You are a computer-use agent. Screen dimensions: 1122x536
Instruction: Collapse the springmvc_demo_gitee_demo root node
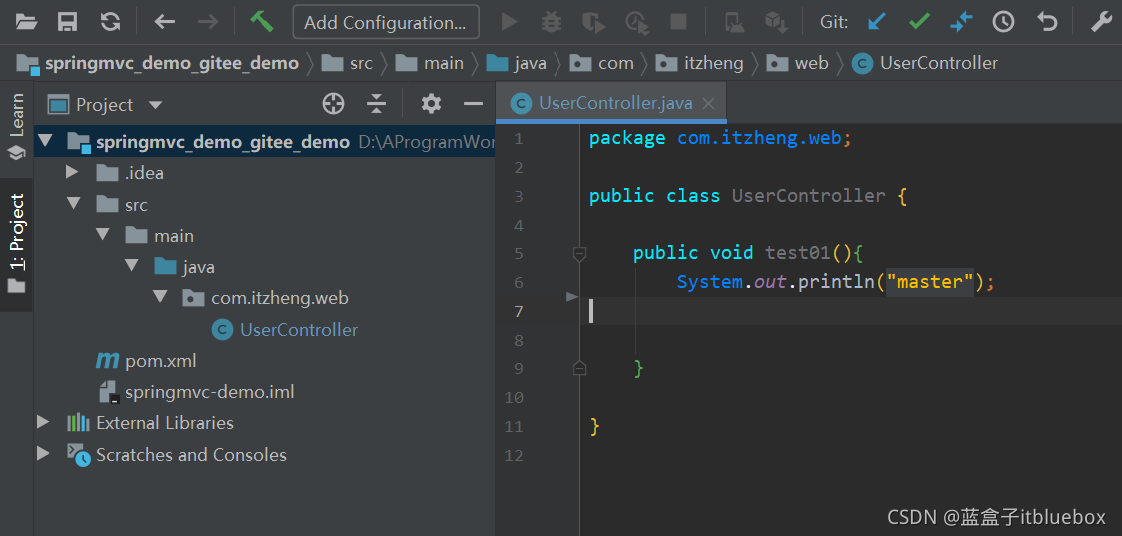point(45,141)
